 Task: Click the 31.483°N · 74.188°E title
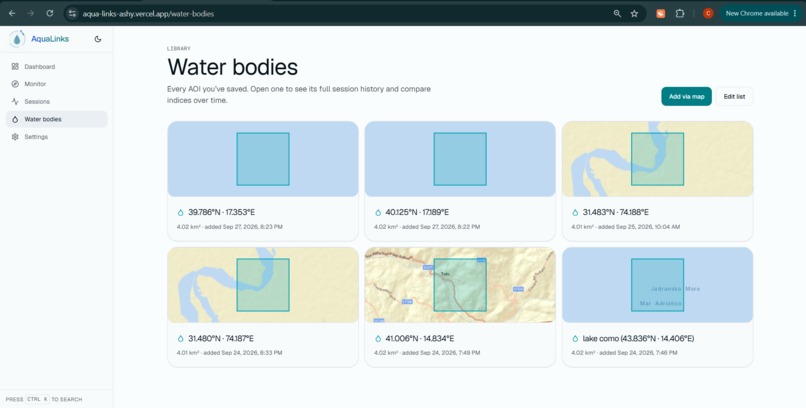[615, 212]
